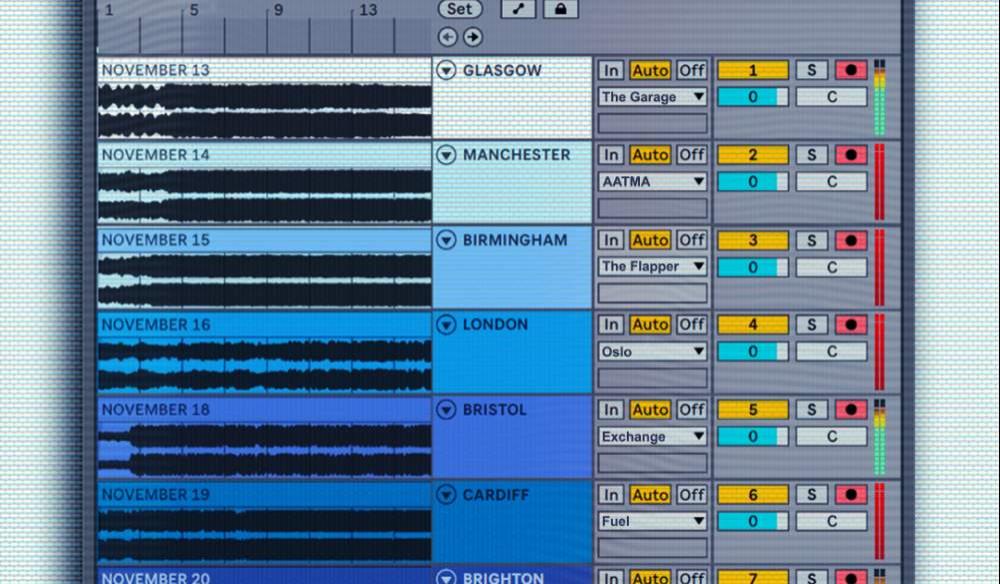Fold the BRIGHTON track
The height and width of the screenshot is (584, 1000).
click(x=446, y=577)
